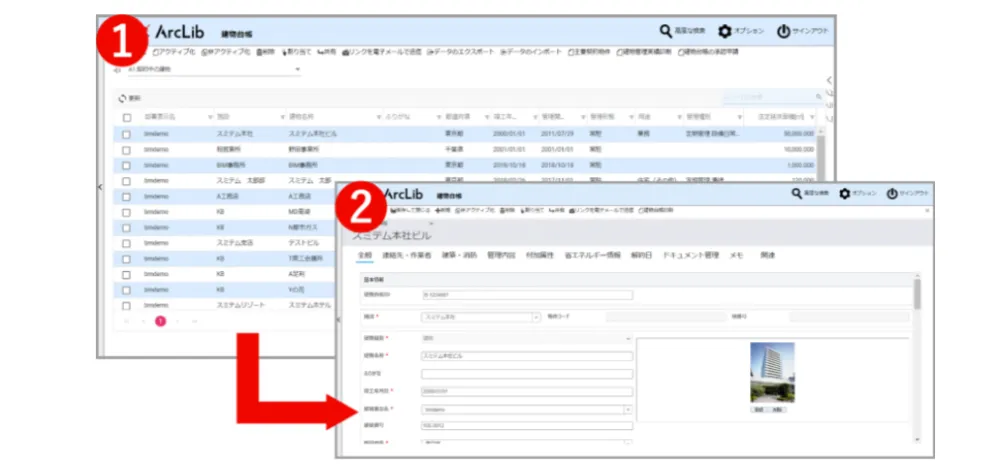
Task: Check the A工務店 row checkbox
Action: point(126,196)
